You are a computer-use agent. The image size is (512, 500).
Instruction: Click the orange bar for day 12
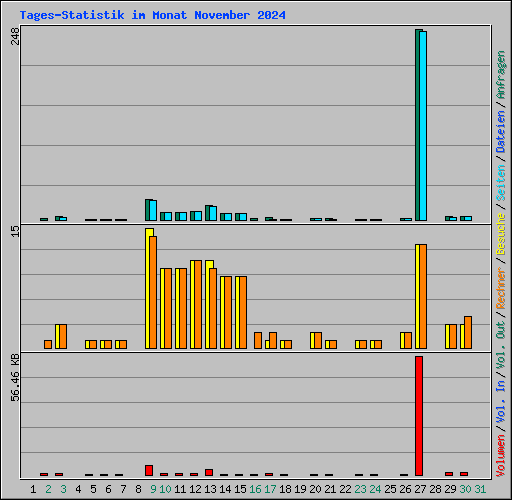pos(198,305)
